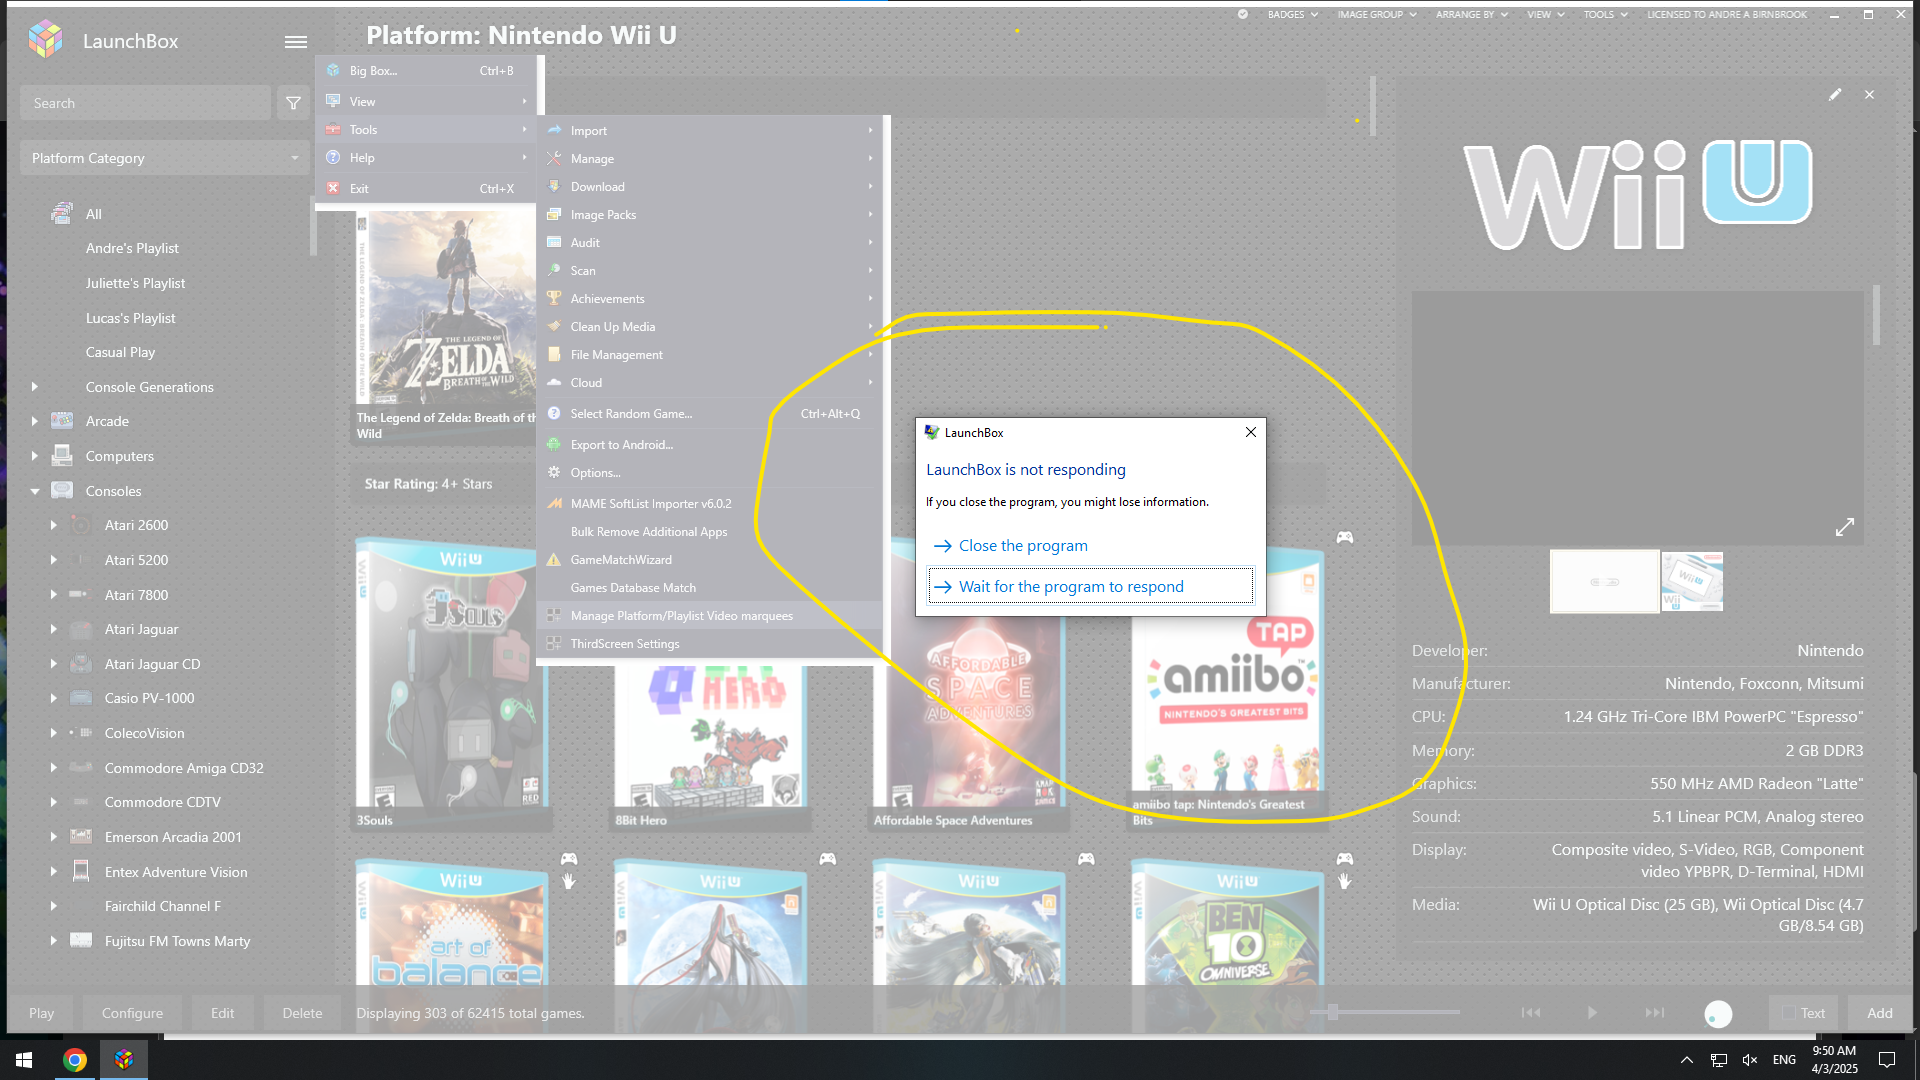Toggle the Text checkbox in bottom bar
1920x1080 pixels.
pos(1789,1013)
